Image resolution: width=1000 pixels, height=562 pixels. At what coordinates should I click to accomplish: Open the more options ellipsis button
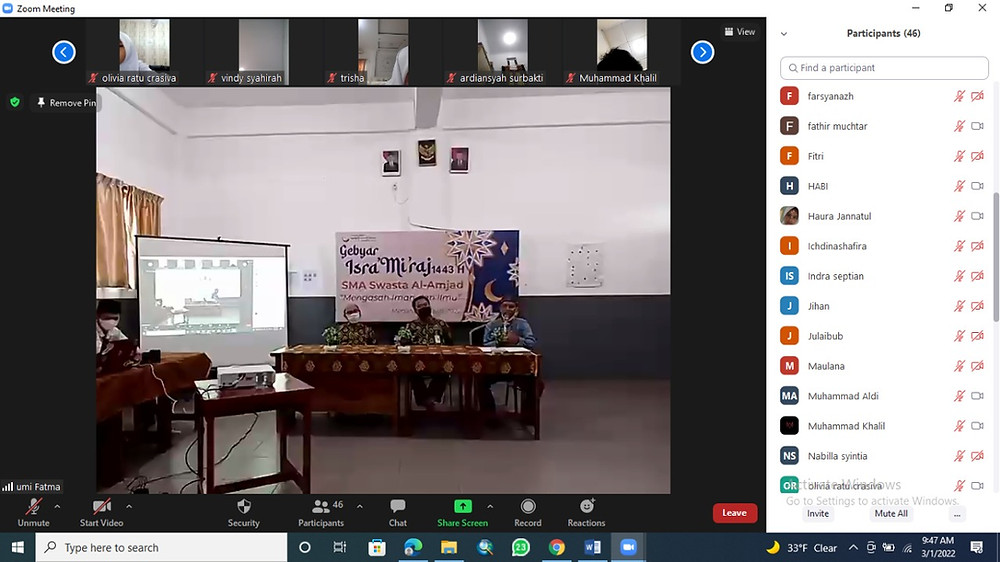coord(957,514)
